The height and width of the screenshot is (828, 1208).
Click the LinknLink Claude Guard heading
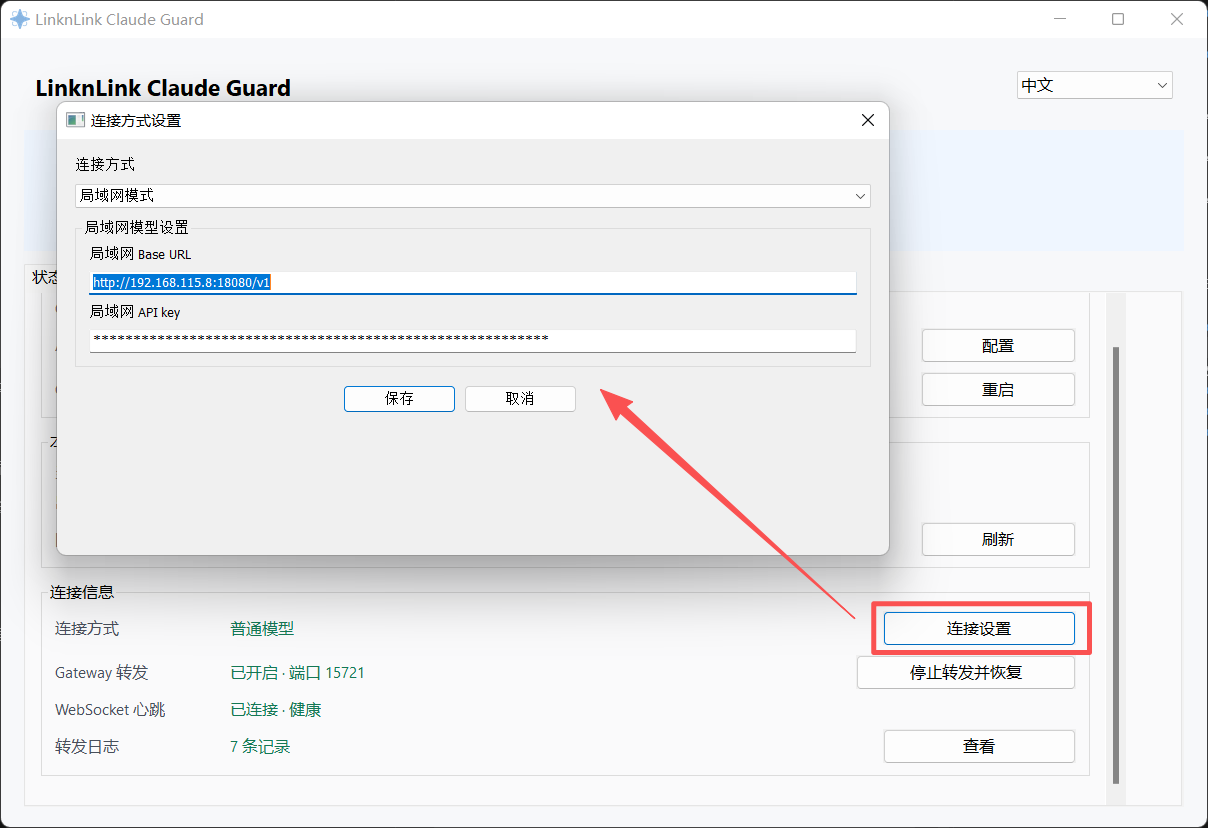[163, 88]
